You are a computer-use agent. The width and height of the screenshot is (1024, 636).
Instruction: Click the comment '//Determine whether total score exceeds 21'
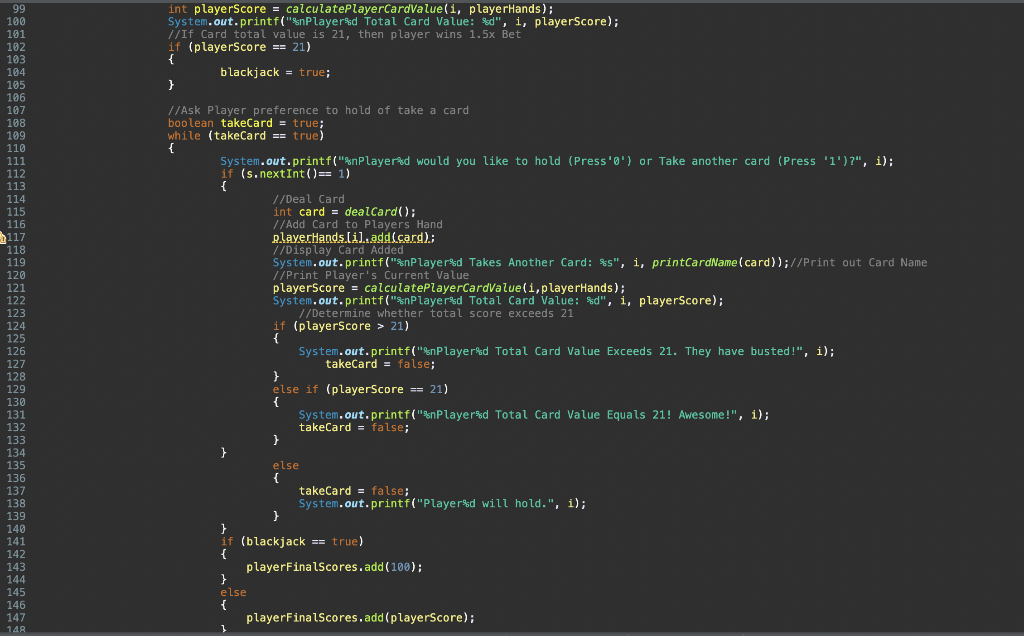pos(436,313)
